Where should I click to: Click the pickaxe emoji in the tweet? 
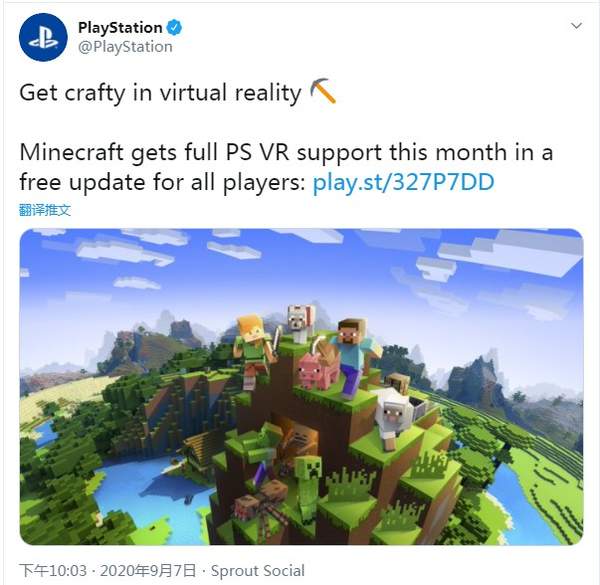323,91
